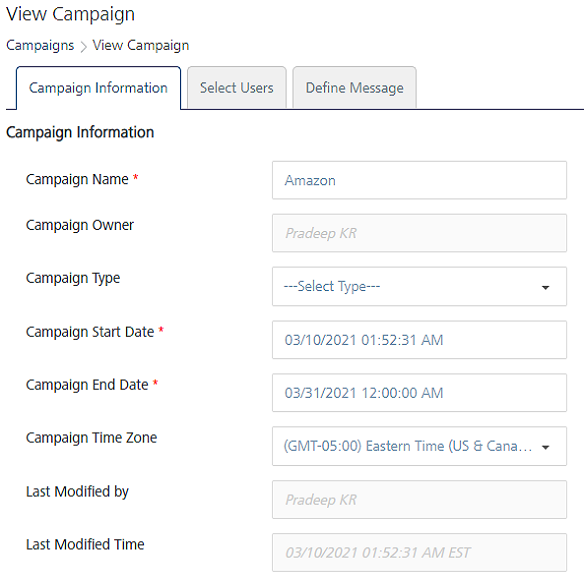Switch to the Select Users tab

237,88
